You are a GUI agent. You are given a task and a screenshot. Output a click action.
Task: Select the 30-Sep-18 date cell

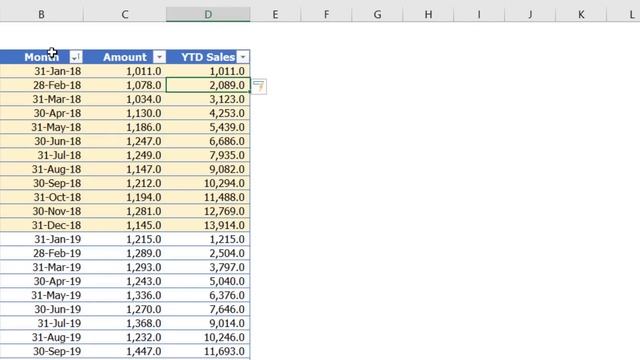(x=41, y=183)
